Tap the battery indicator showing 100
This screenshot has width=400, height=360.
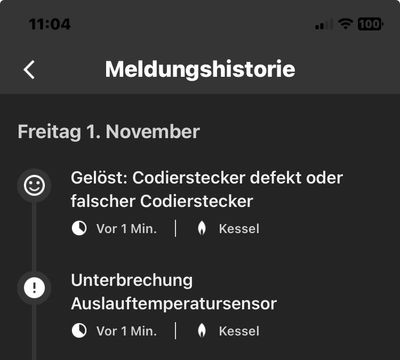[370, 24]
